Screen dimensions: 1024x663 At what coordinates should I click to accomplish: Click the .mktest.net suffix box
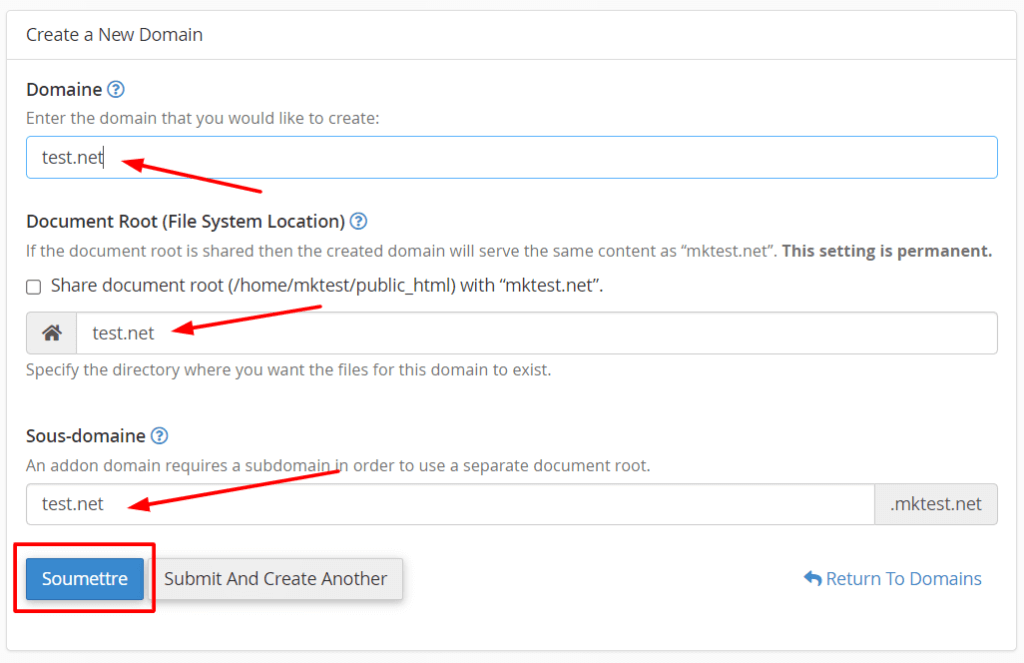[x=935, y=505]
